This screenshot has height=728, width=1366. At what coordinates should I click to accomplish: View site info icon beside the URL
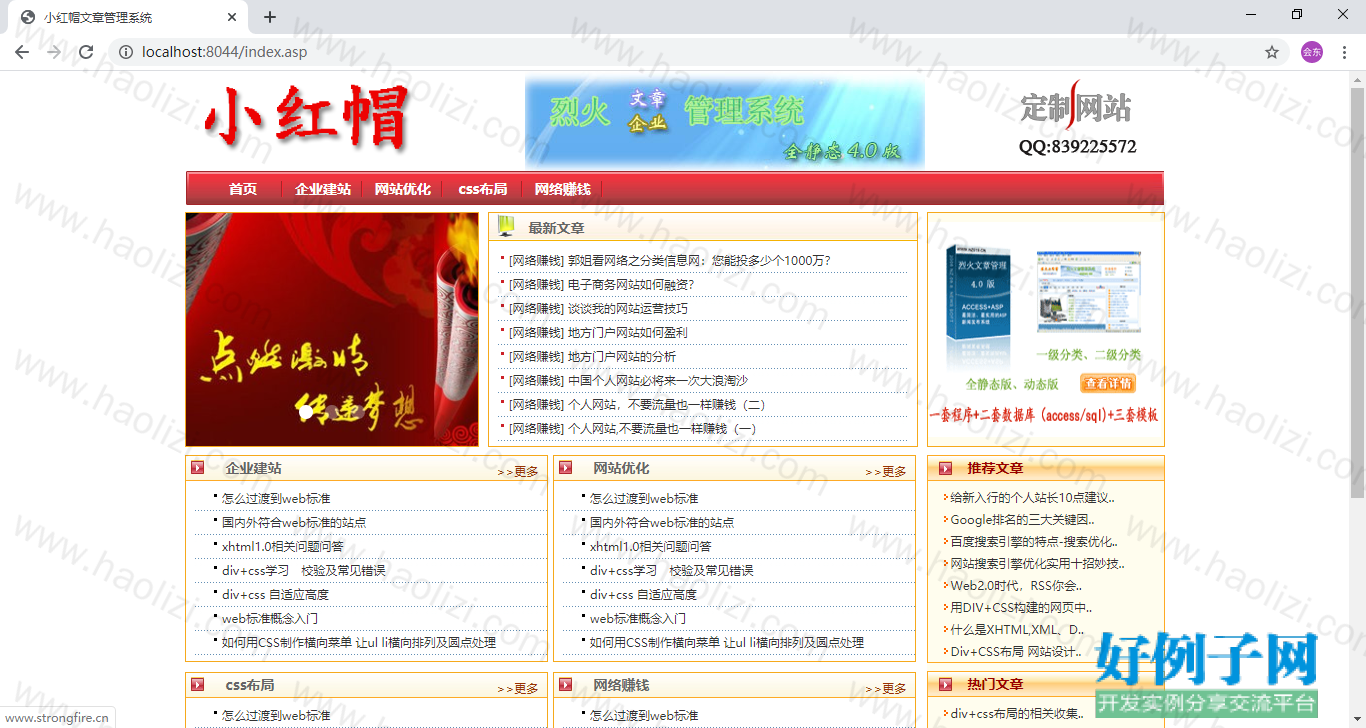click(x=125, y=52)
